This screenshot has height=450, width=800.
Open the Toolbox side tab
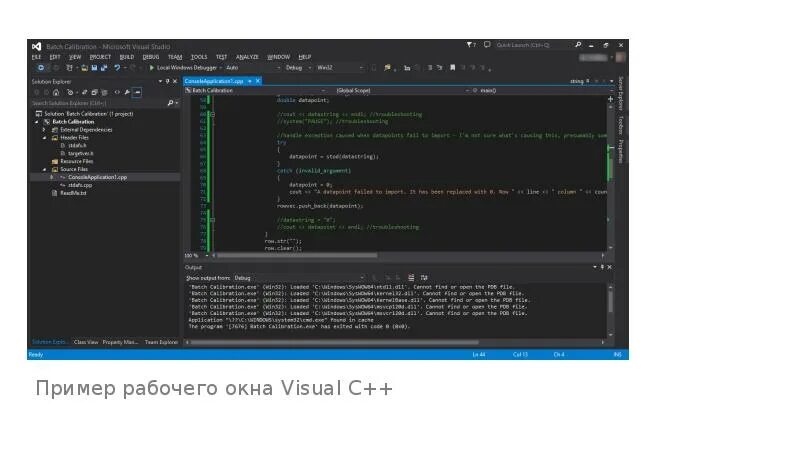pyautogui.click(x=621, y=124)
